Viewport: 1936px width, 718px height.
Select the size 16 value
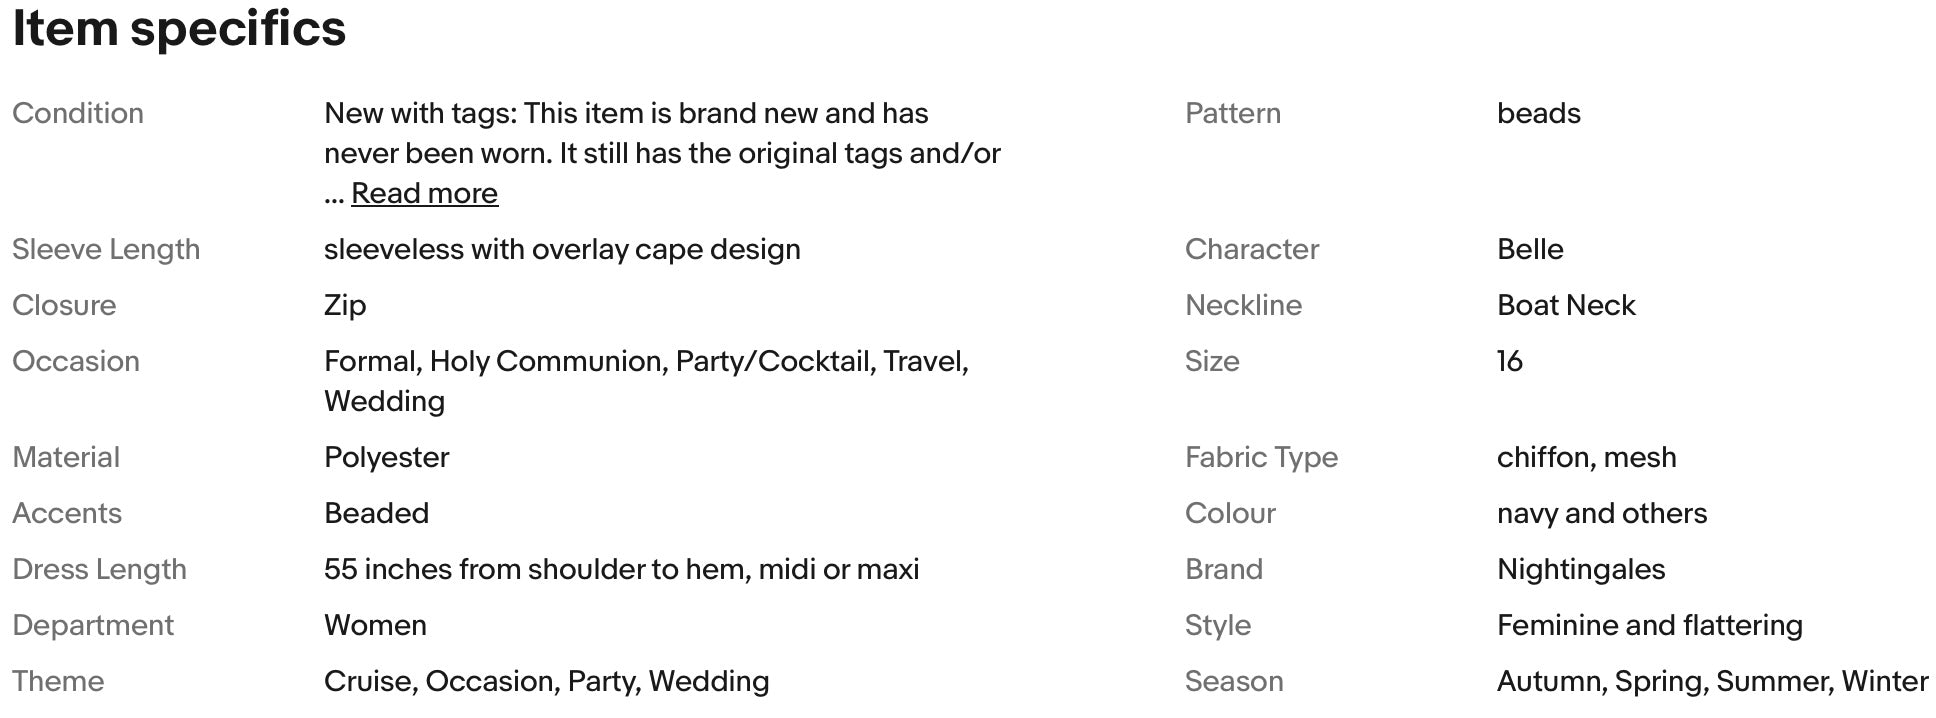1510,361
